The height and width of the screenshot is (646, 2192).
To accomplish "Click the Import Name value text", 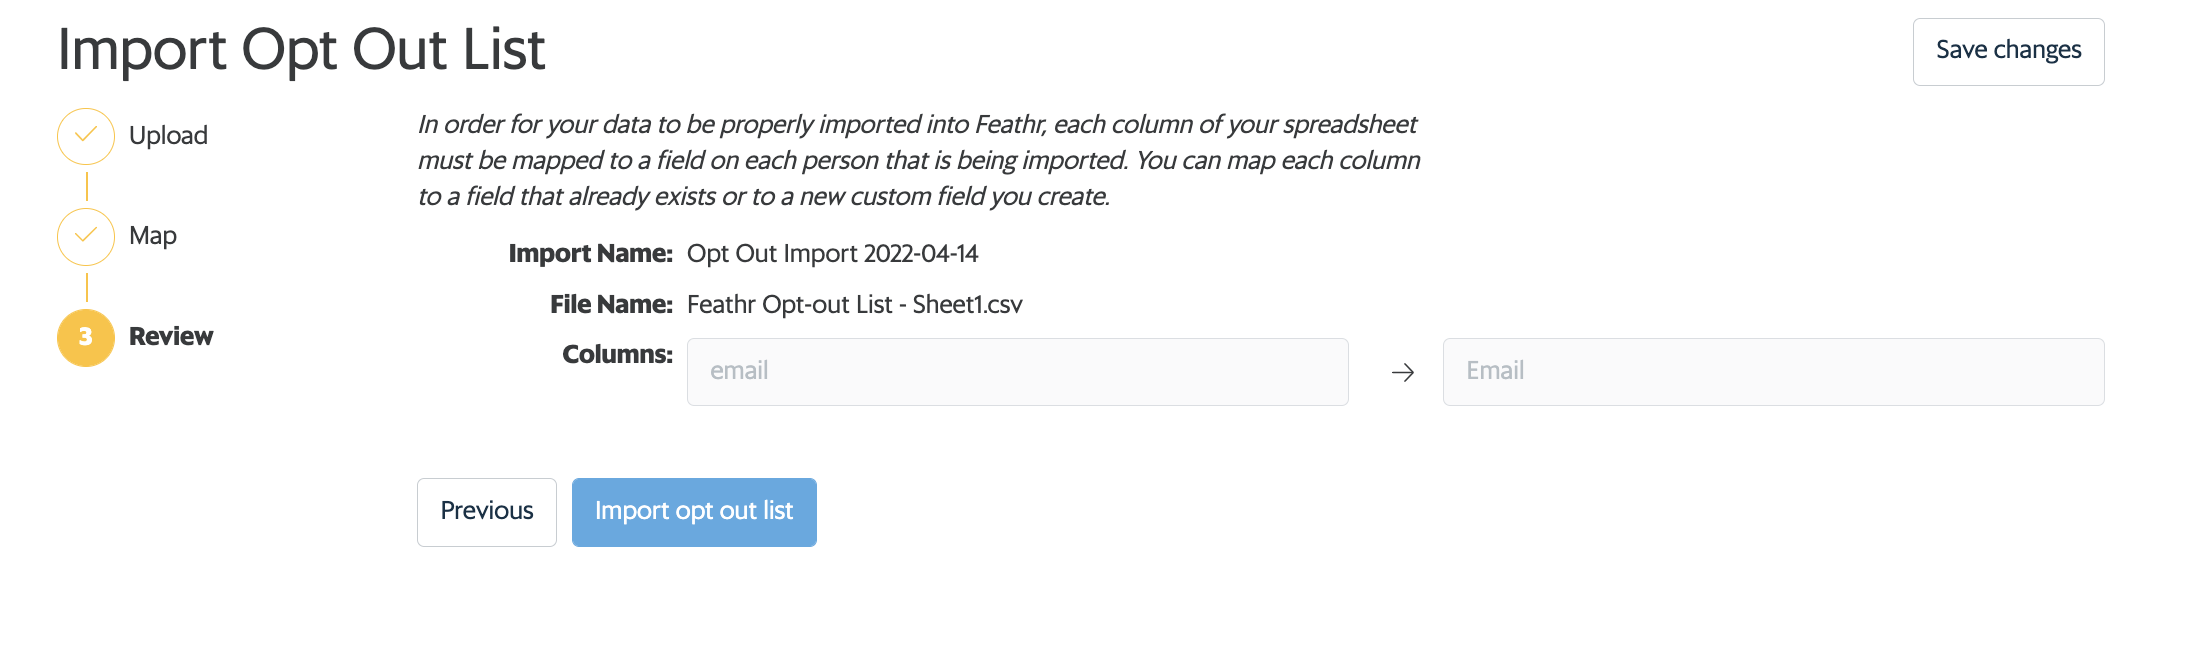I will 832,254.
